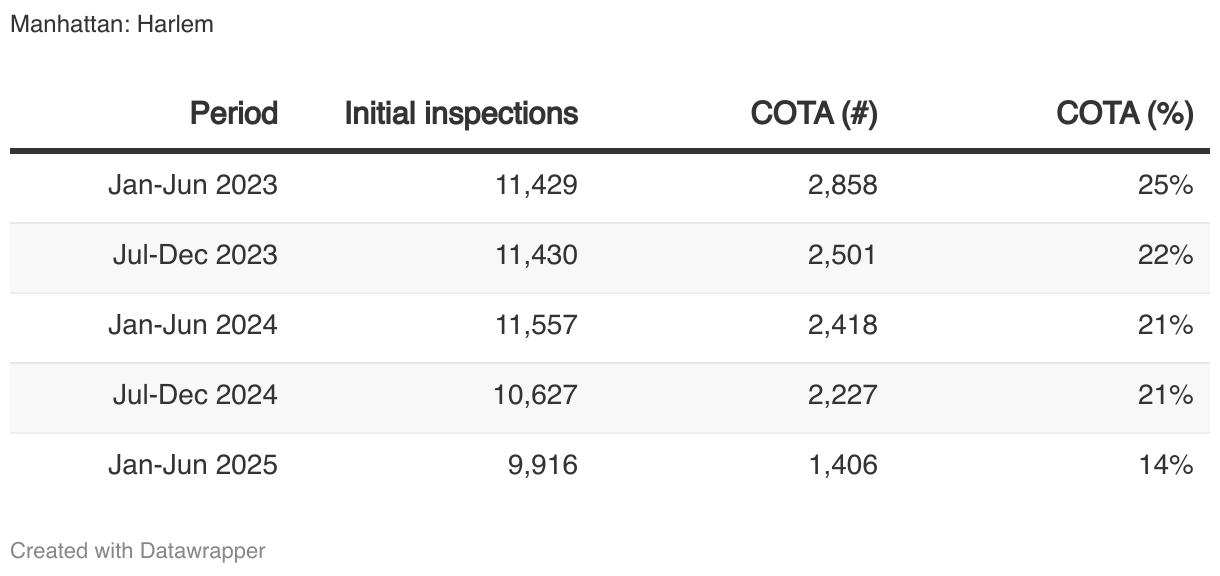Click the 2,501 COTA count value
This screenshot has width=1220, height=576.
click(841, 255)
